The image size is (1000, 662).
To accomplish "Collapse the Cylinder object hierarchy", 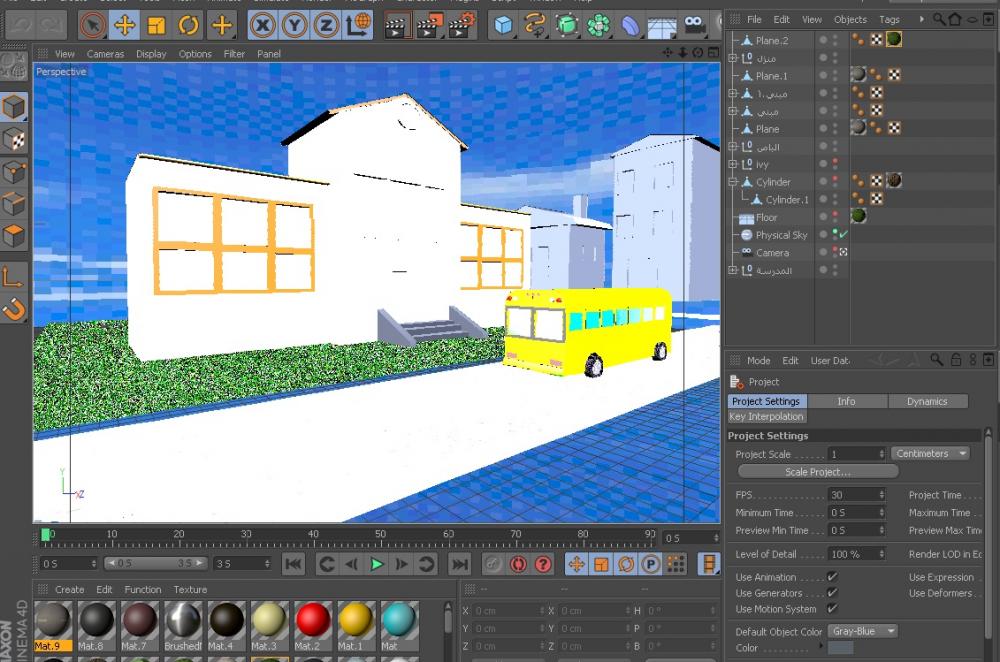I will tap(733, 182).
